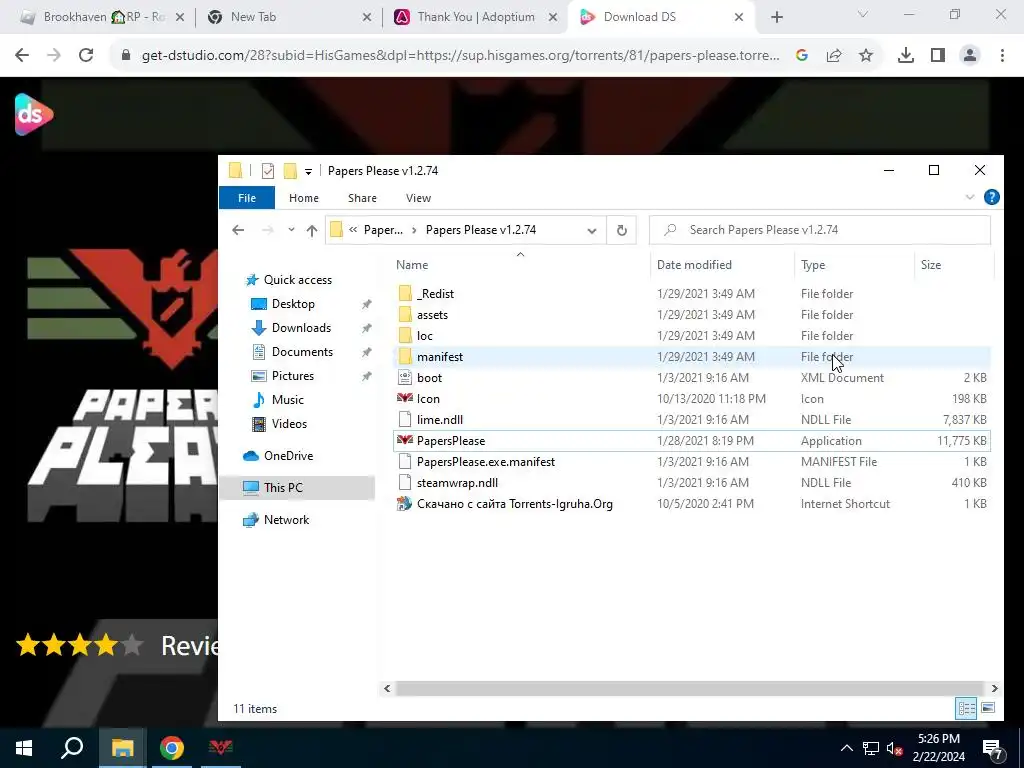Select Music in navigation pane
This screenshot has height=768, width=1024.
point(287,400)
